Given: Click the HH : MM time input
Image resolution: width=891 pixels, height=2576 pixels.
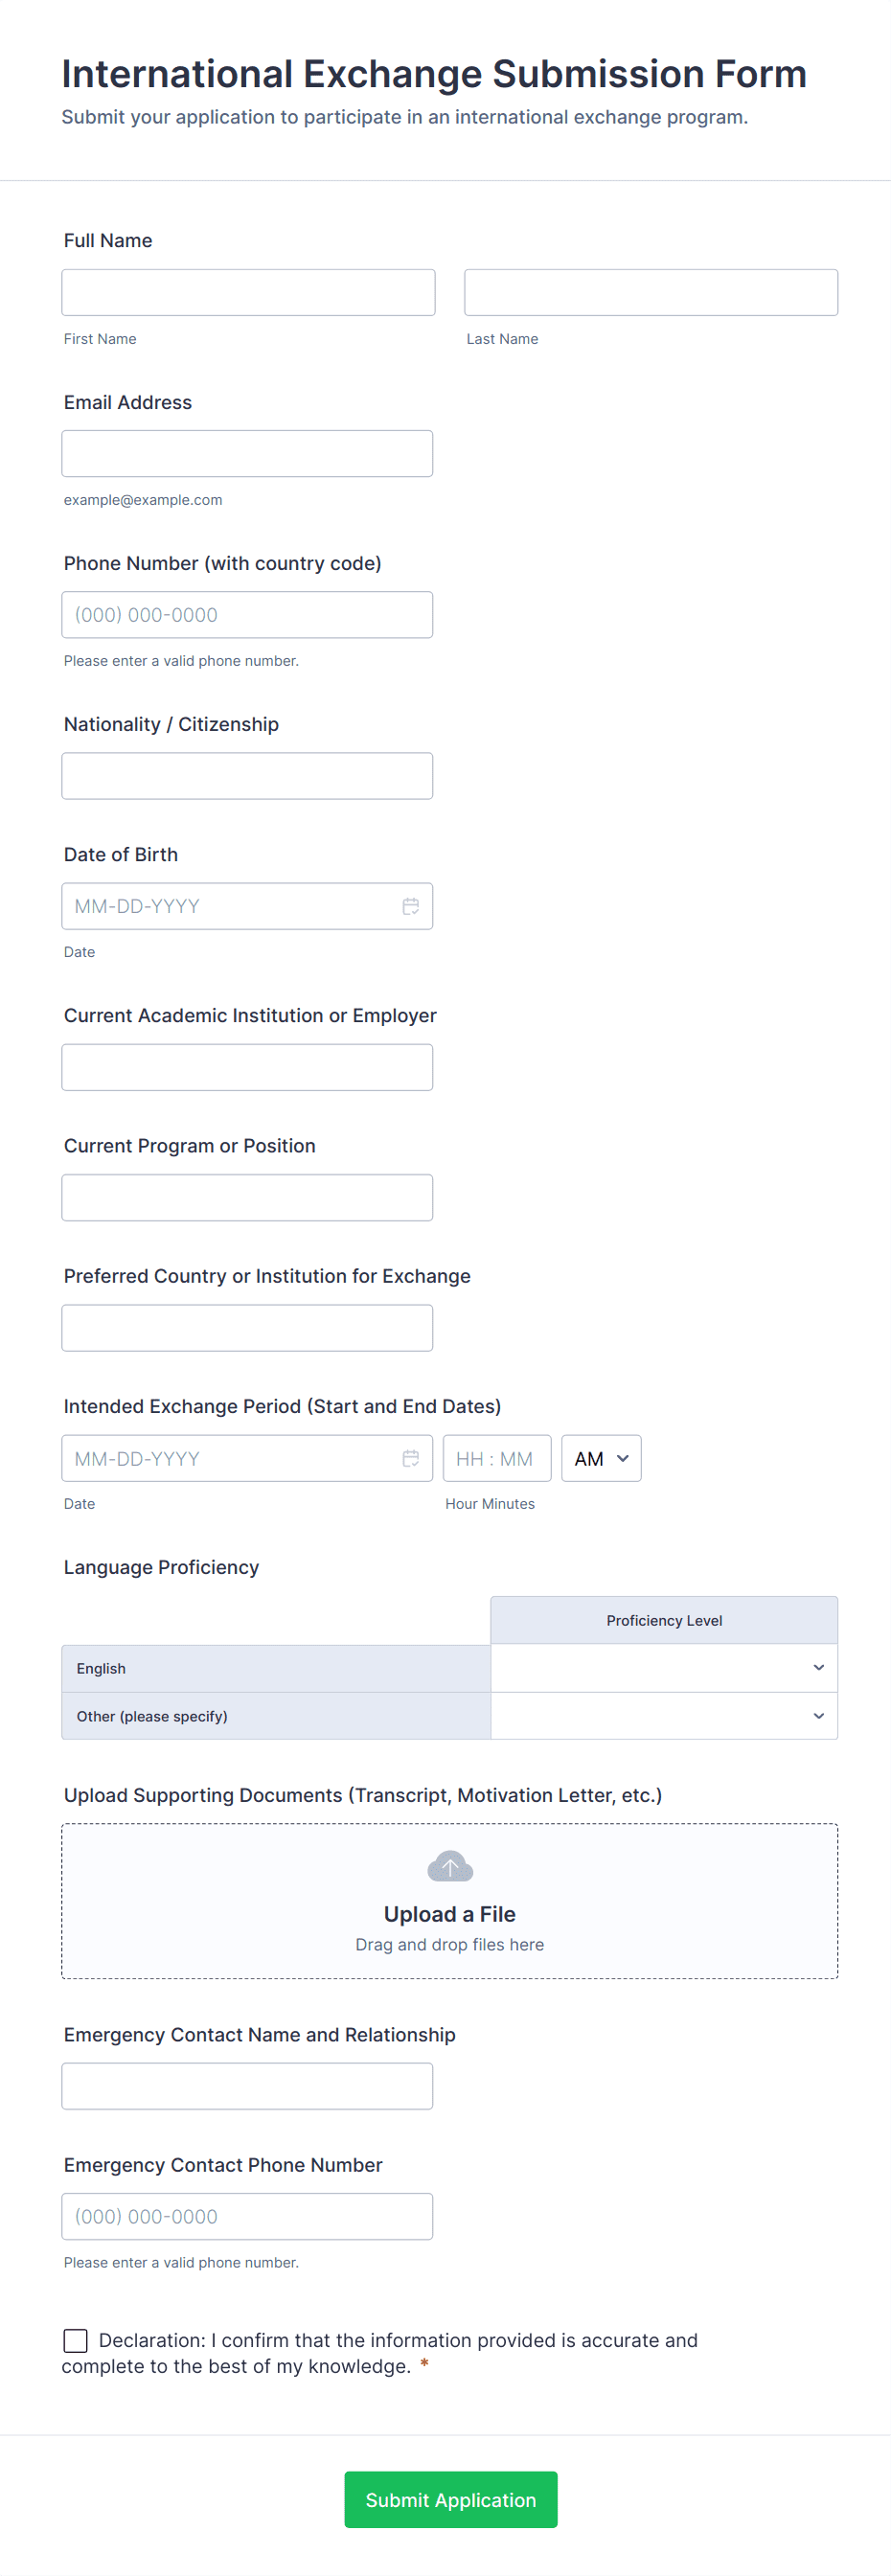Looking at the screenshot, I should point(496,1458).
